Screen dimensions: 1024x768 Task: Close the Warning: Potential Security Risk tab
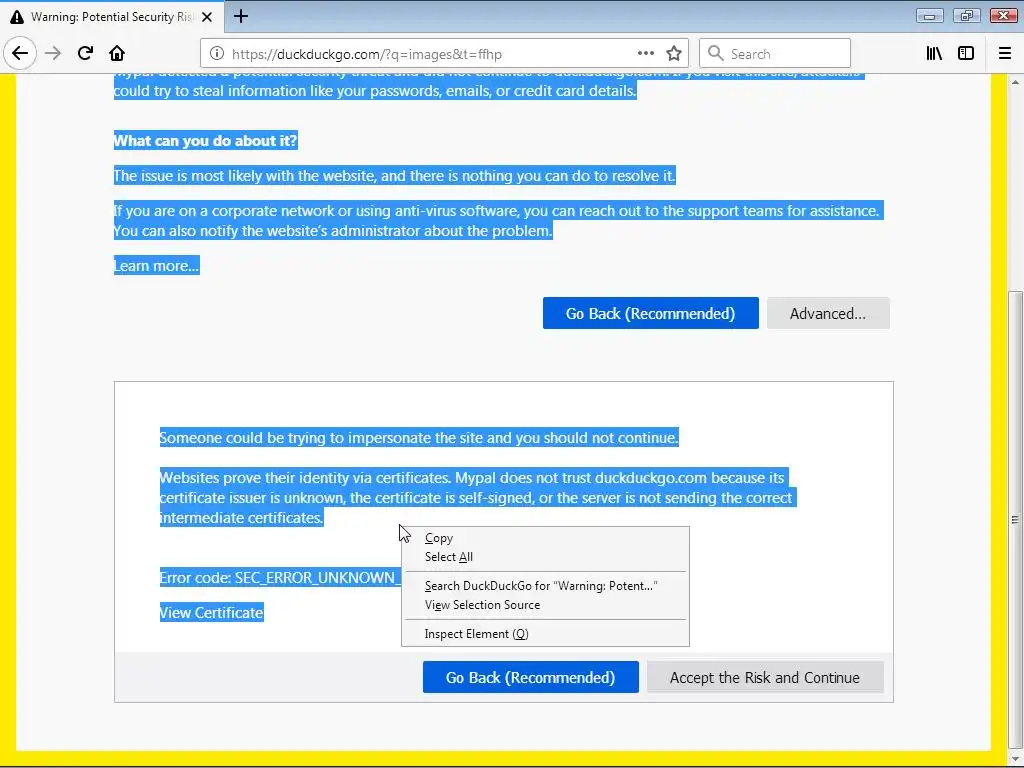[207, 17]
